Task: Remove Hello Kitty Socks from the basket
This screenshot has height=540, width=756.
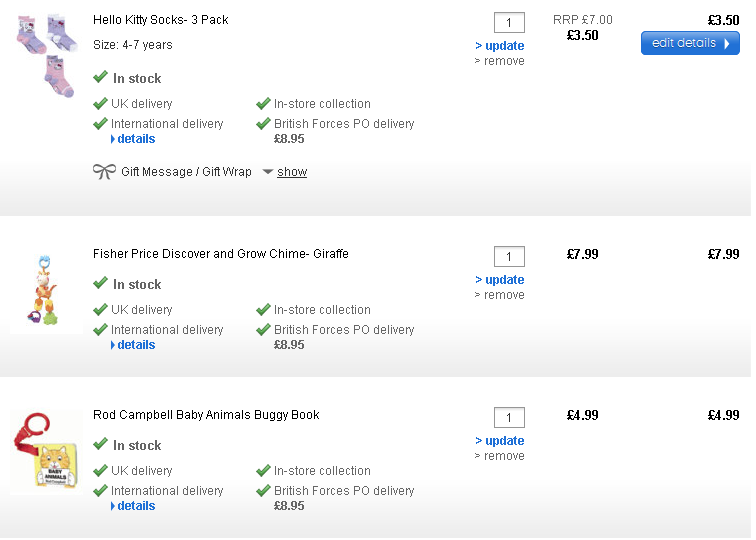Action: click(502, 61)
